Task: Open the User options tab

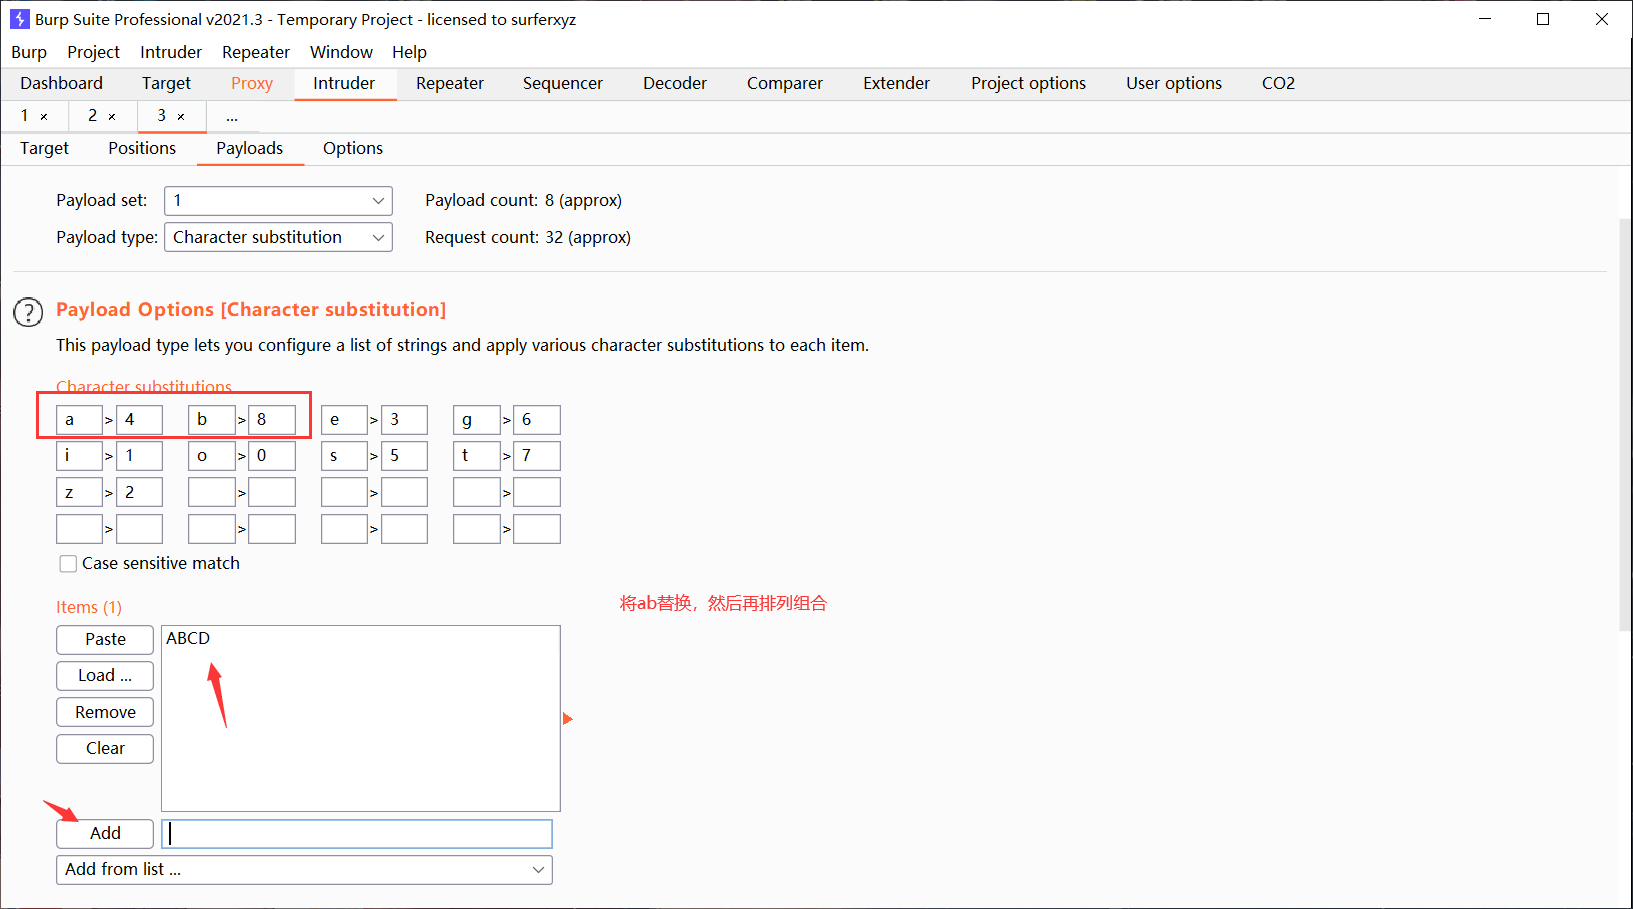Action: pyautogui.click(x=1174, y=84)
